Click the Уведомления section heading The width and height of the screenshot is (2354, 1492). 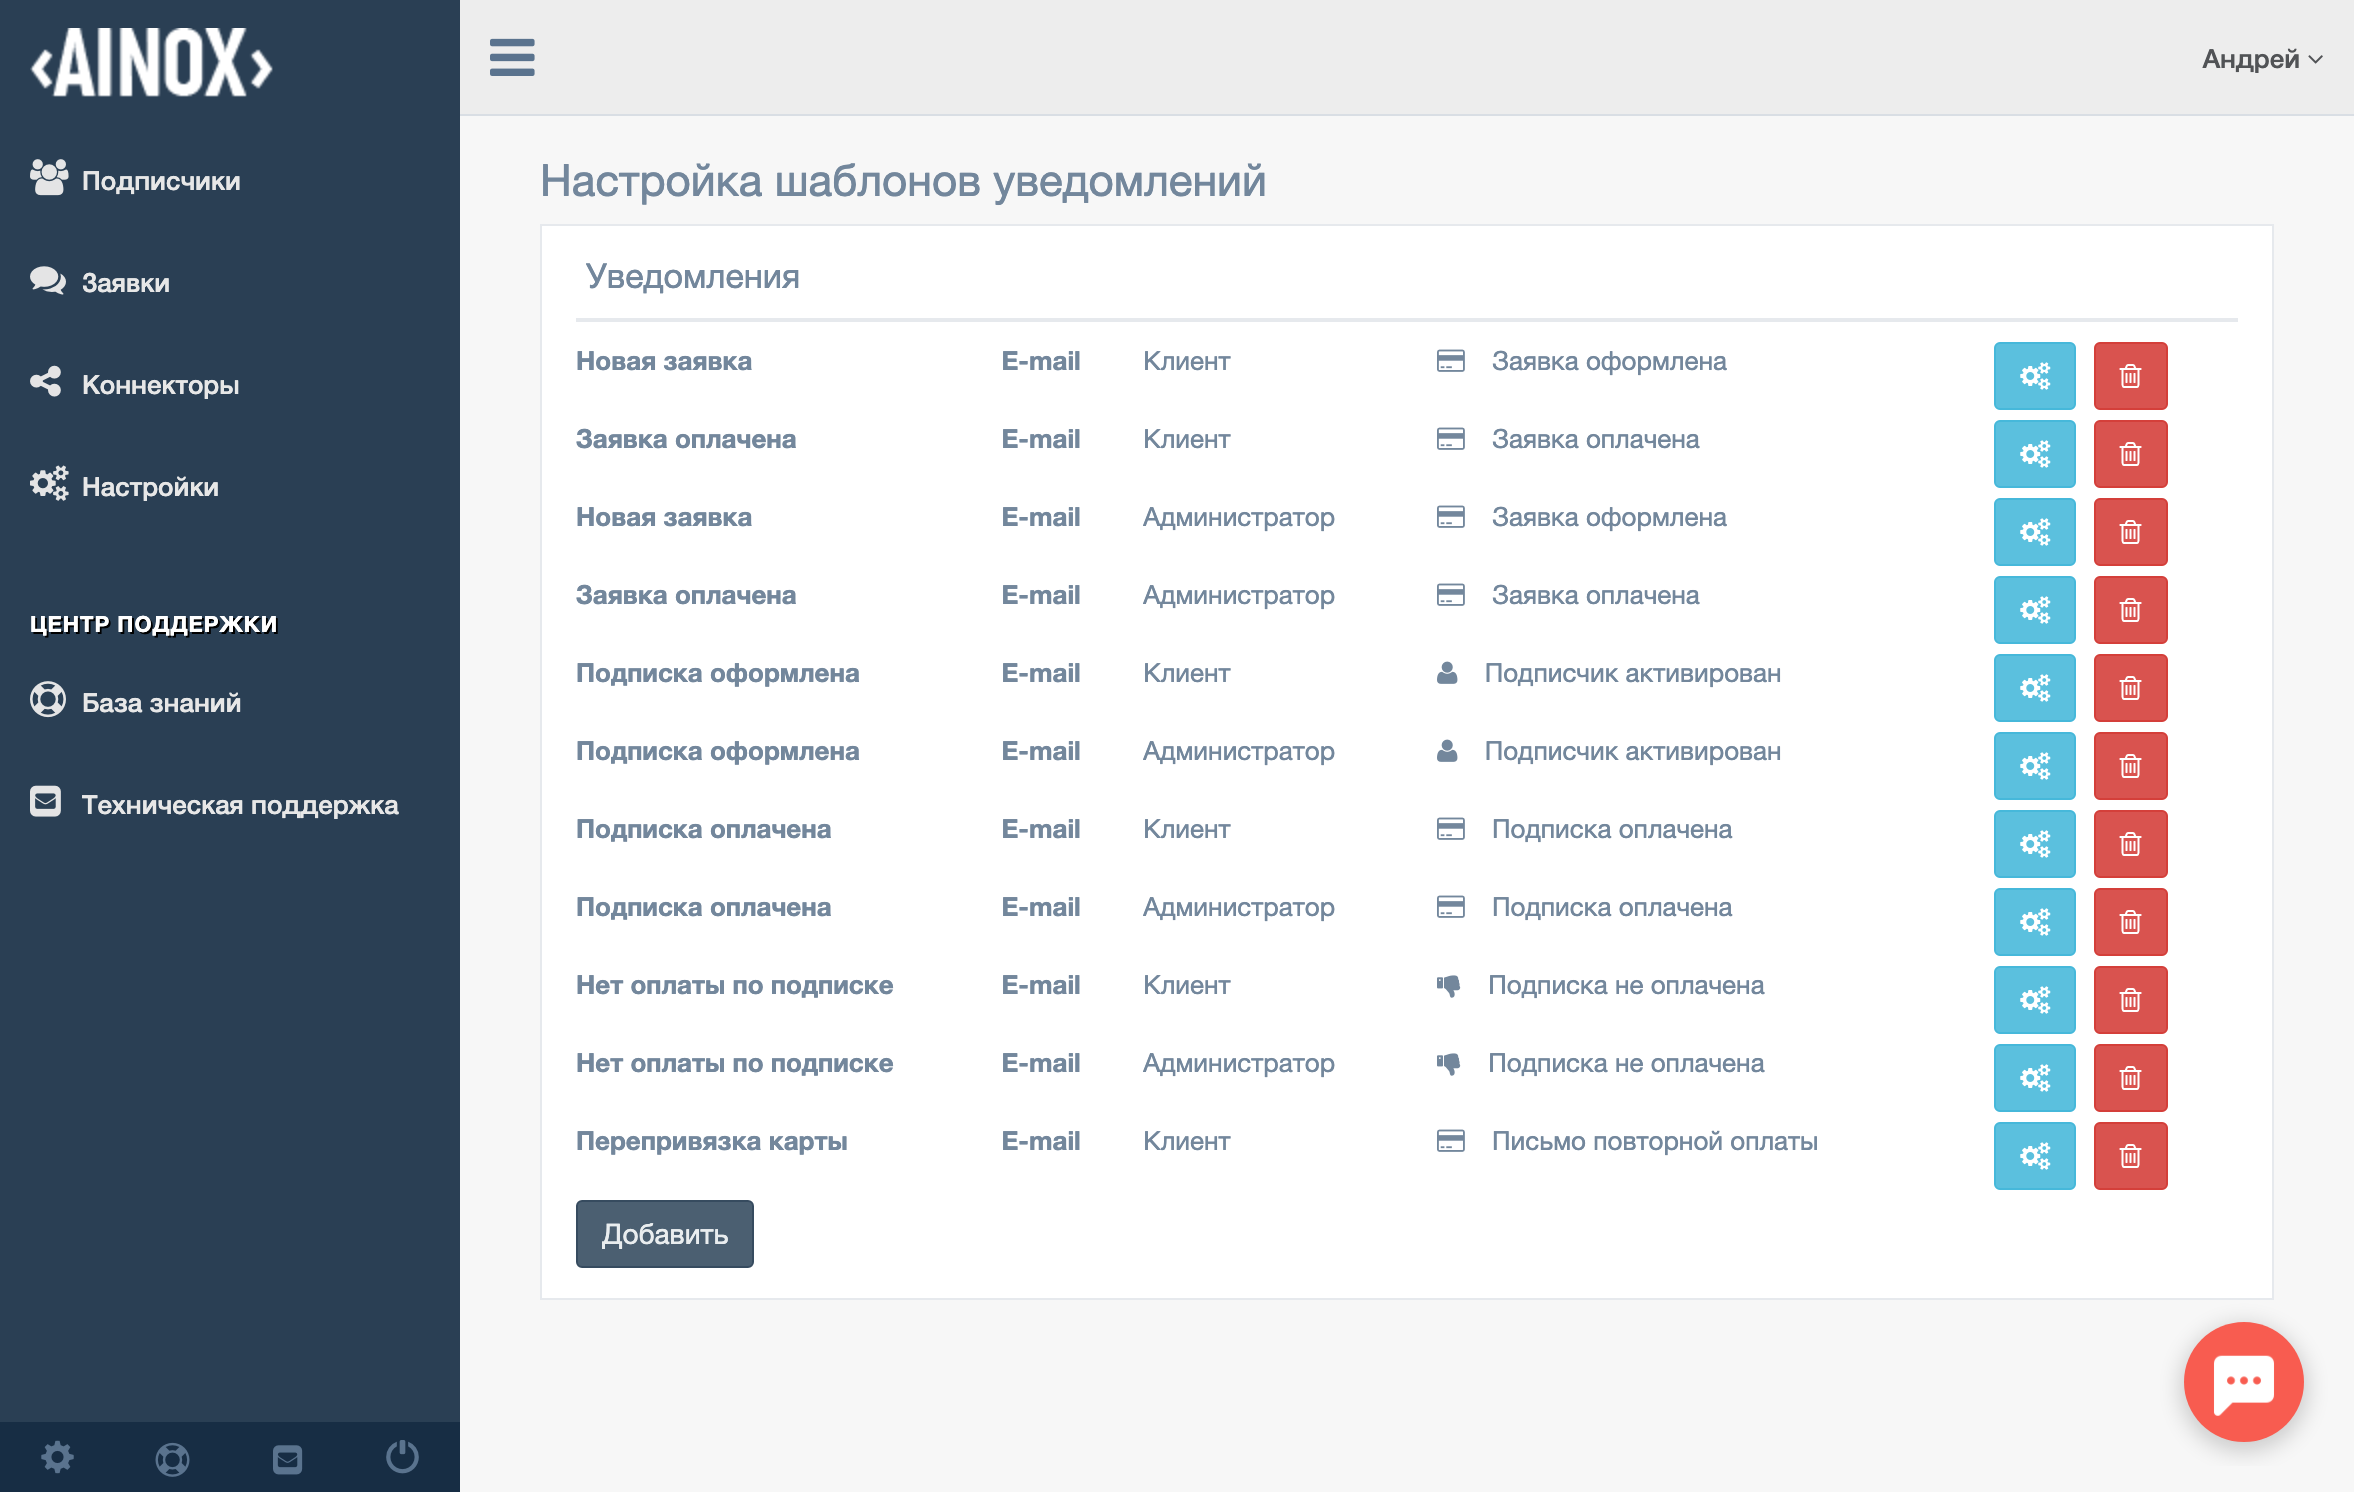coord(692,276)
